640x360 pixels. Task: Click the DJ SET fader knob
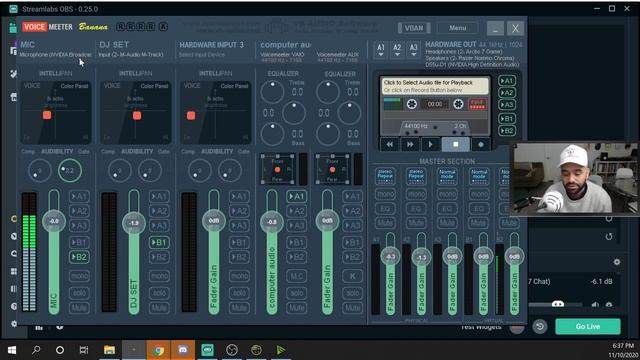(133, 223)
